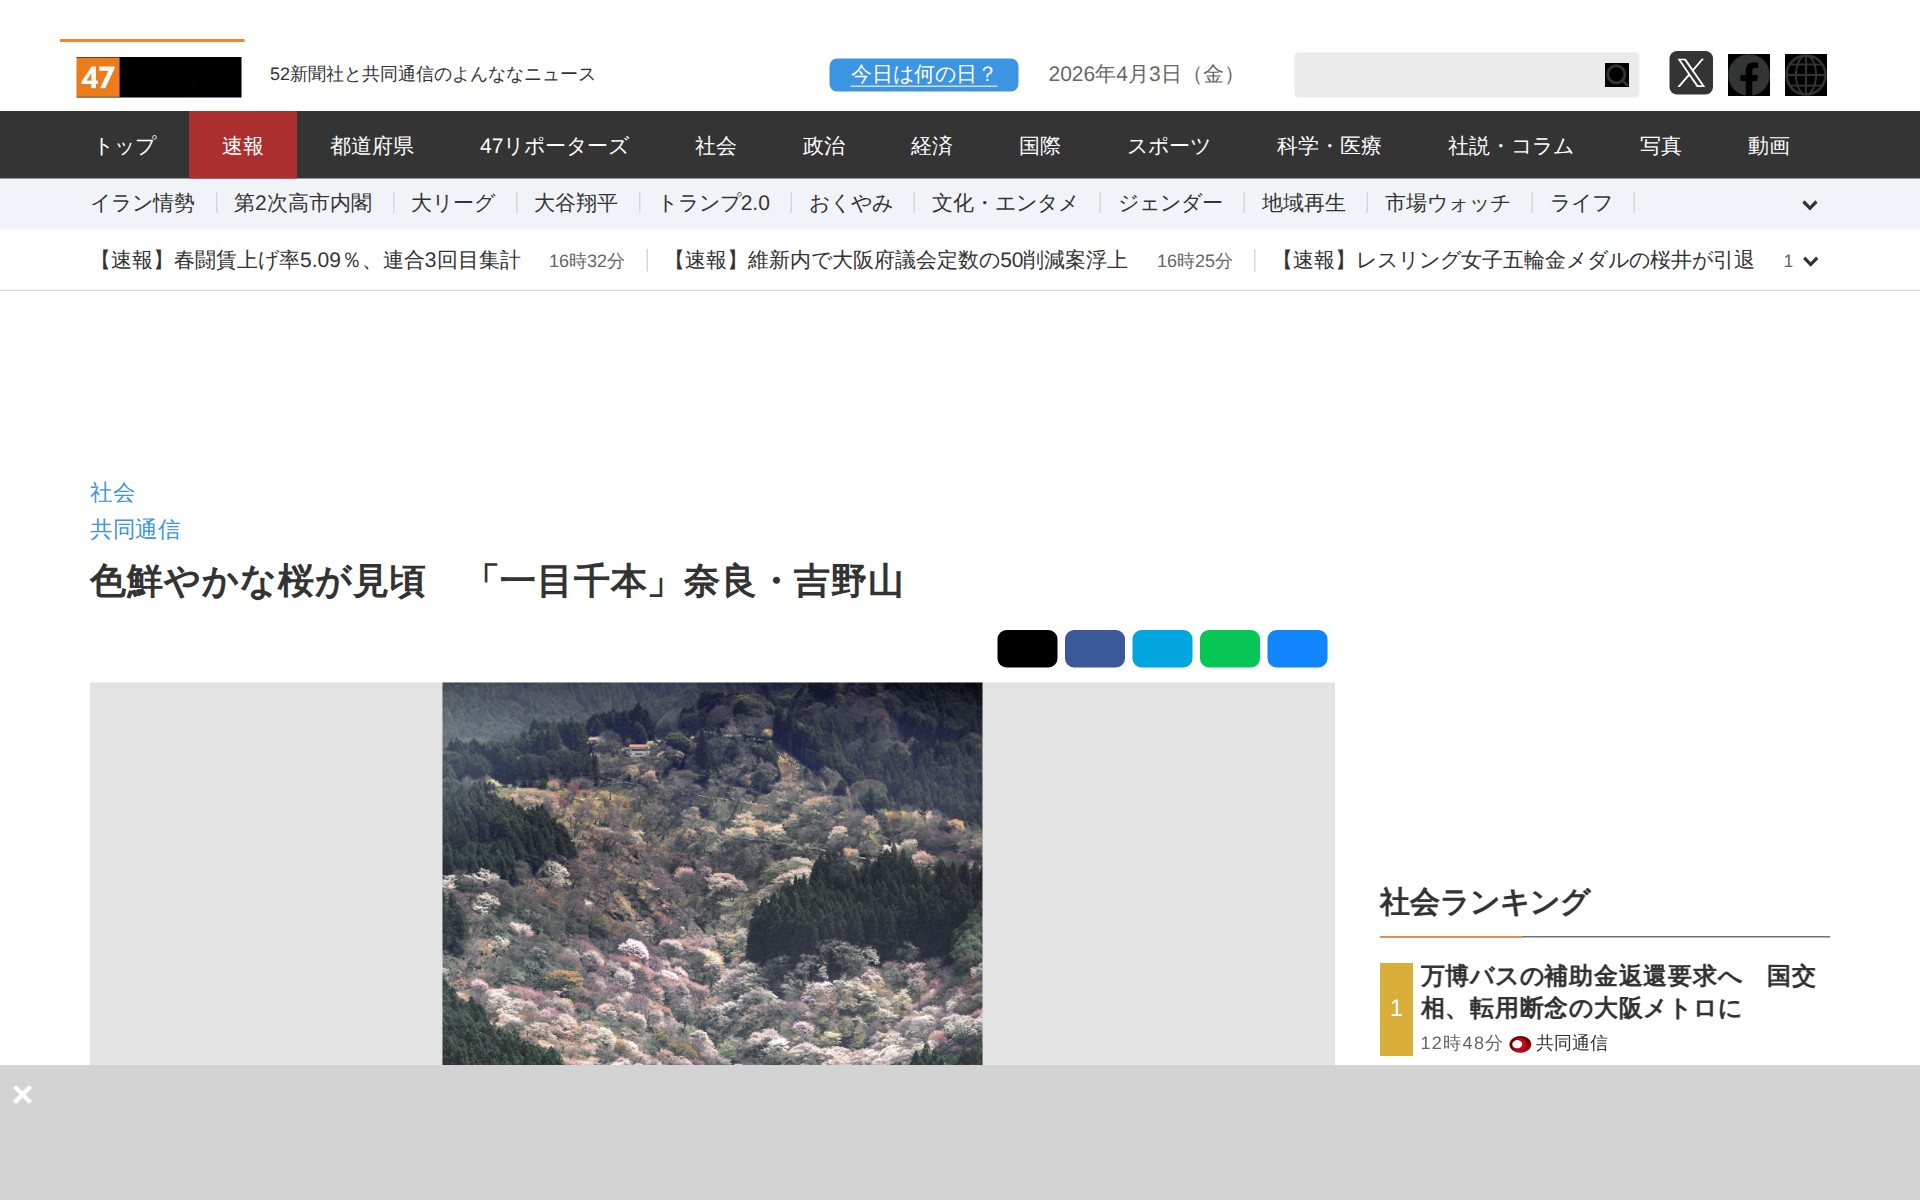Viewport: 1920px width, 1200px height.
Task: Expand the breaking news ticker chevron
Action: point(1809,261)
